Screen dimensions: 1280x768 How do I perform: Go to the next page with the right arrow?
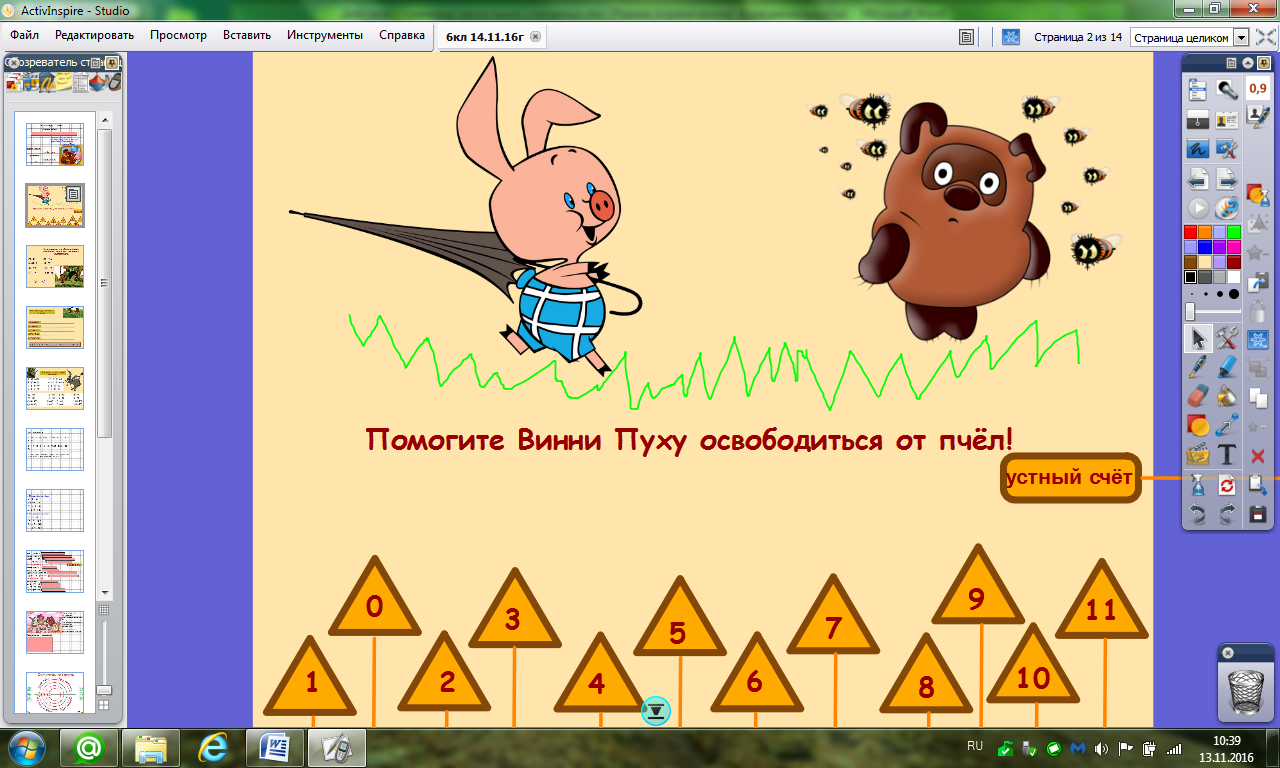(x=1227, y=180)
